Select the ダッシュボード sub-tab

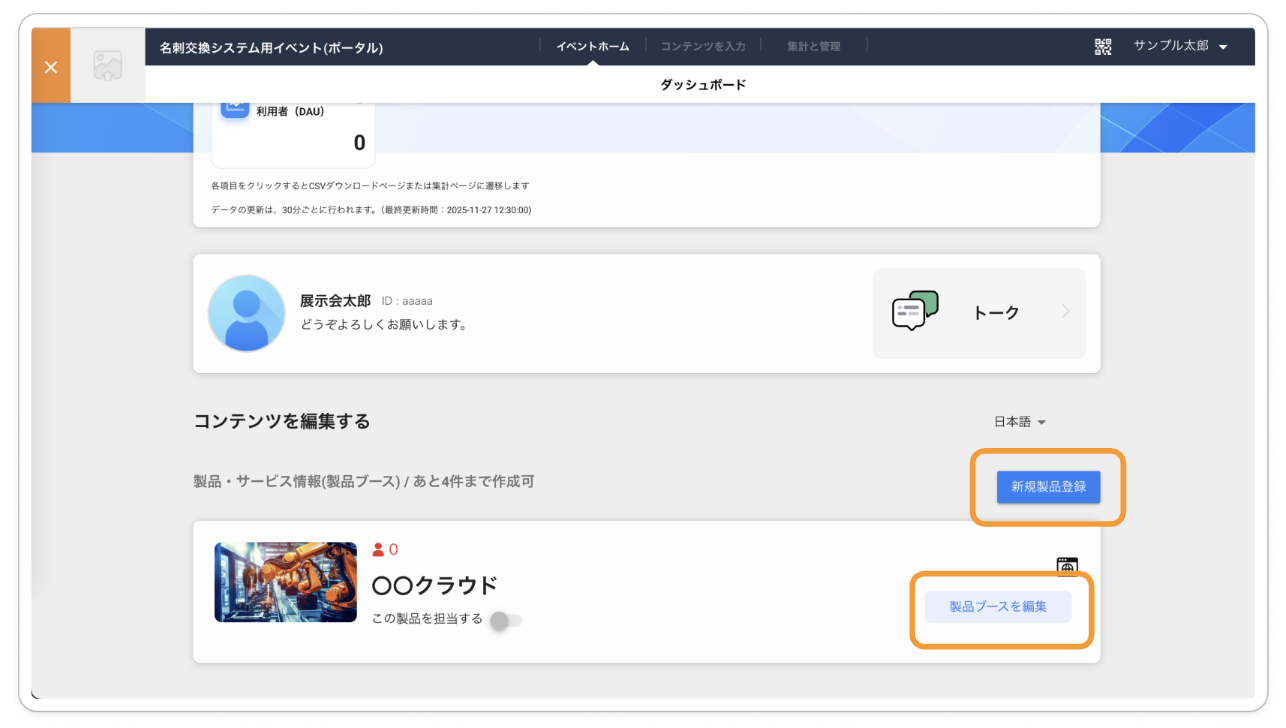(703, 85)
